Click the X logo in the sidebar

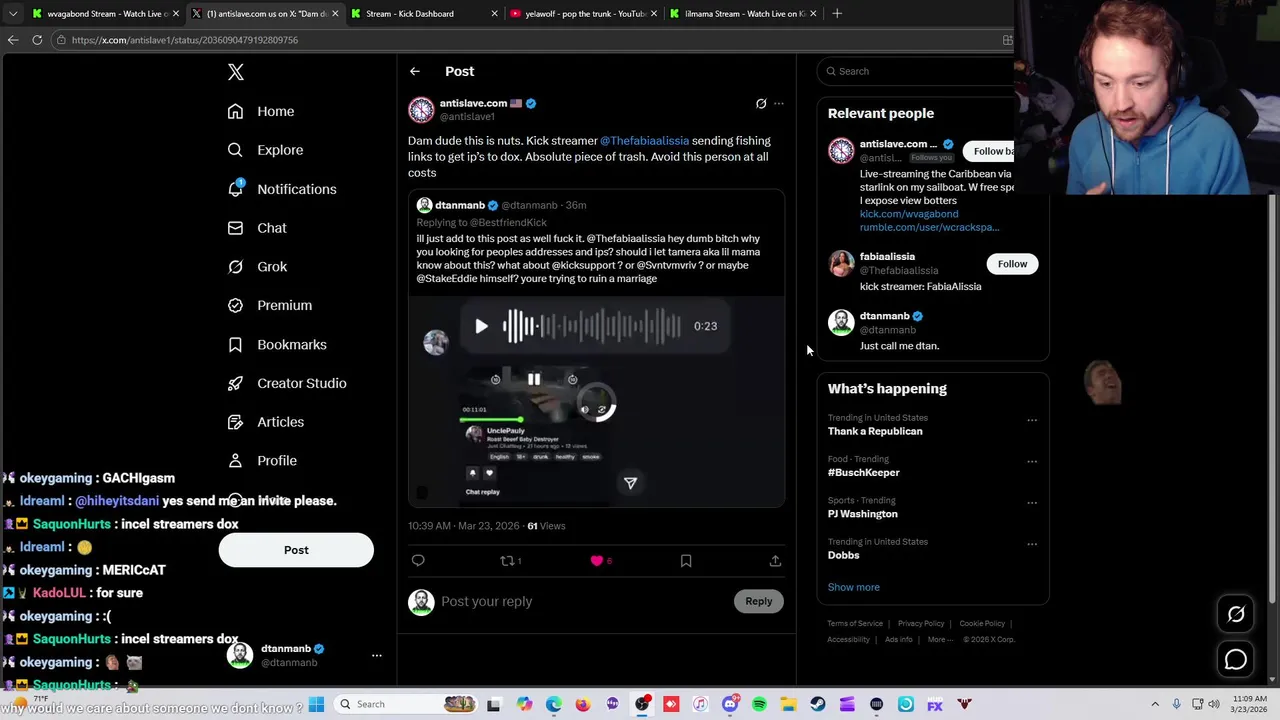coord(236,72)
